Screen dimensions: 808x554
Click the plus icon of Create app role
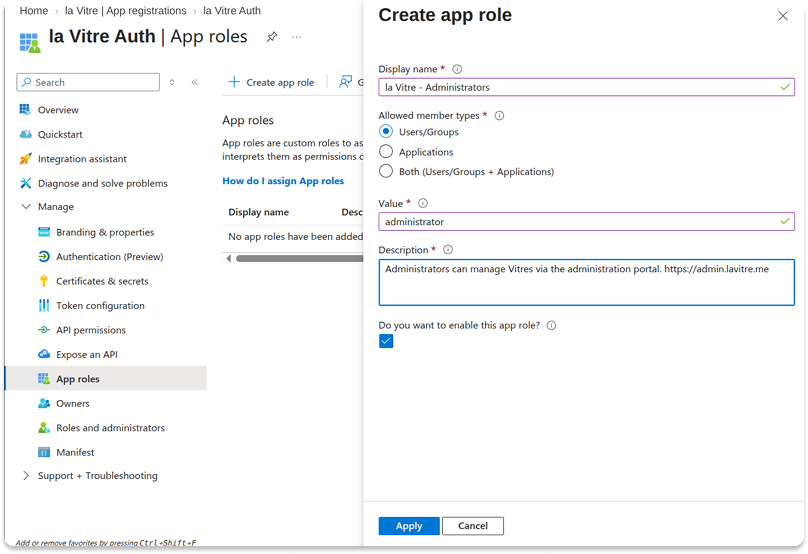(x=234, y=82)
